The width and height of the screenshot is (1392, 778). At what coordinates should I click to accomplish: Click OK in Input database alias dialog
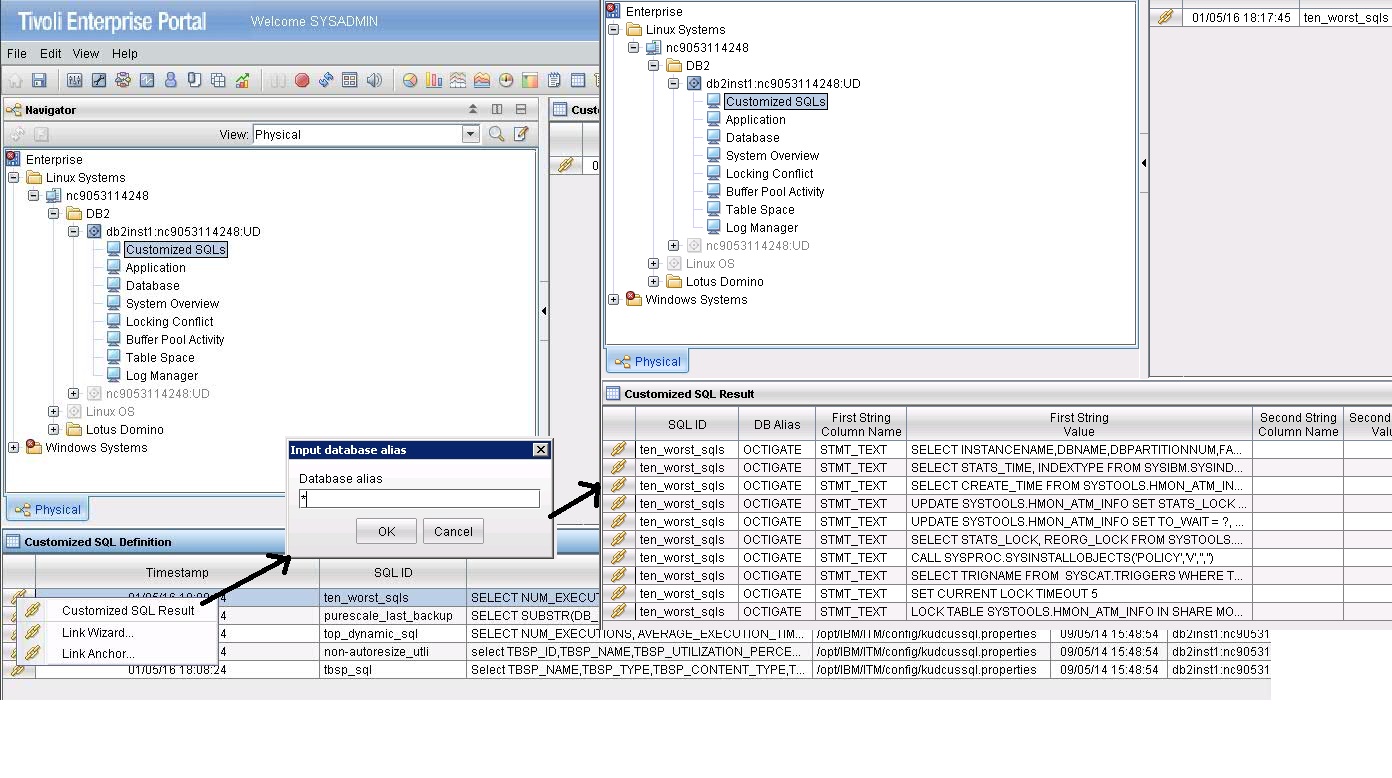tap(386, 531)
